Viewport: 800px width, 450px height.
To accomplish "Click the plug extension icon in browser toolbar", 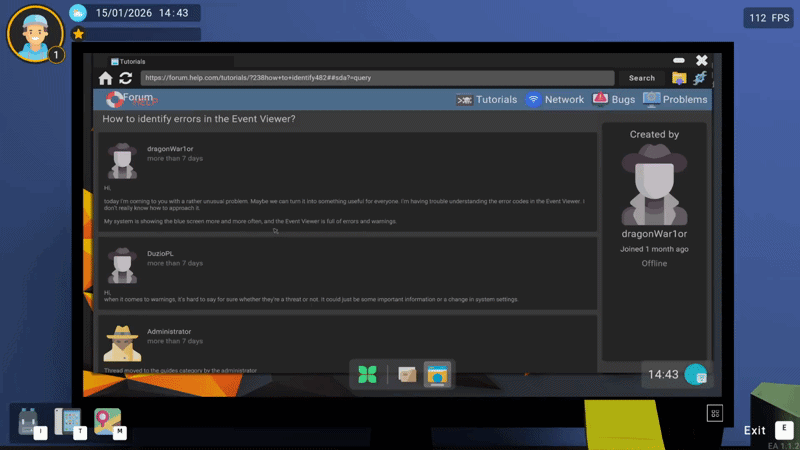I will (700, 78).
